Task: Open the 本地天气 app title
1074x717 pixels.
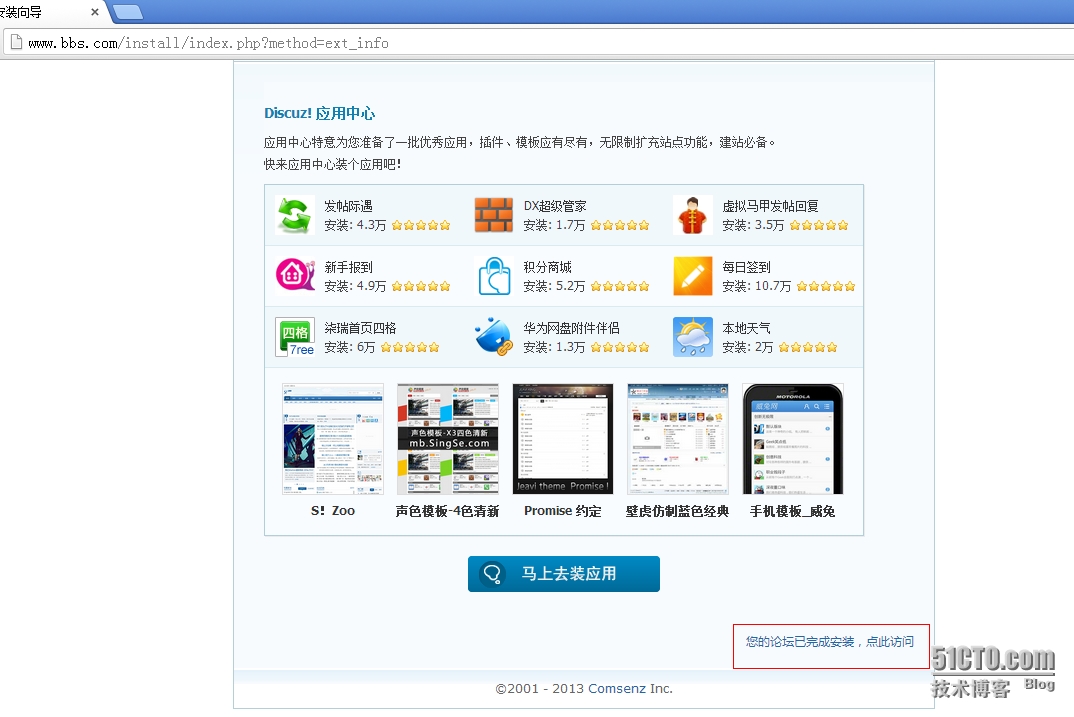Action: tap(747, 328)
